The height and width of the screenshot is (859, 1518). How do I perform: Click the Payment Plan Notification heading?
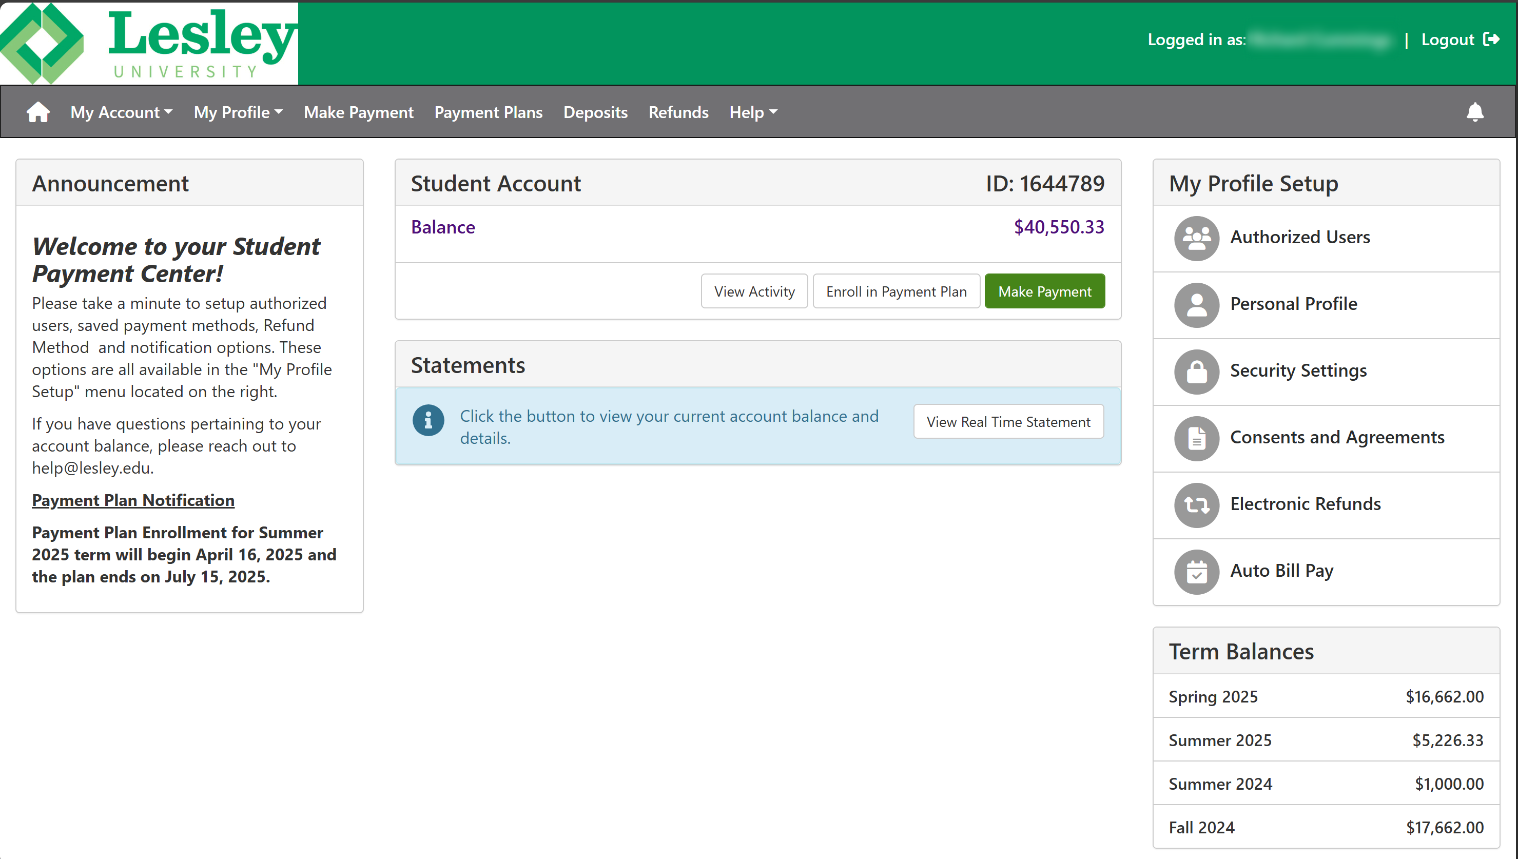point(133,500)
